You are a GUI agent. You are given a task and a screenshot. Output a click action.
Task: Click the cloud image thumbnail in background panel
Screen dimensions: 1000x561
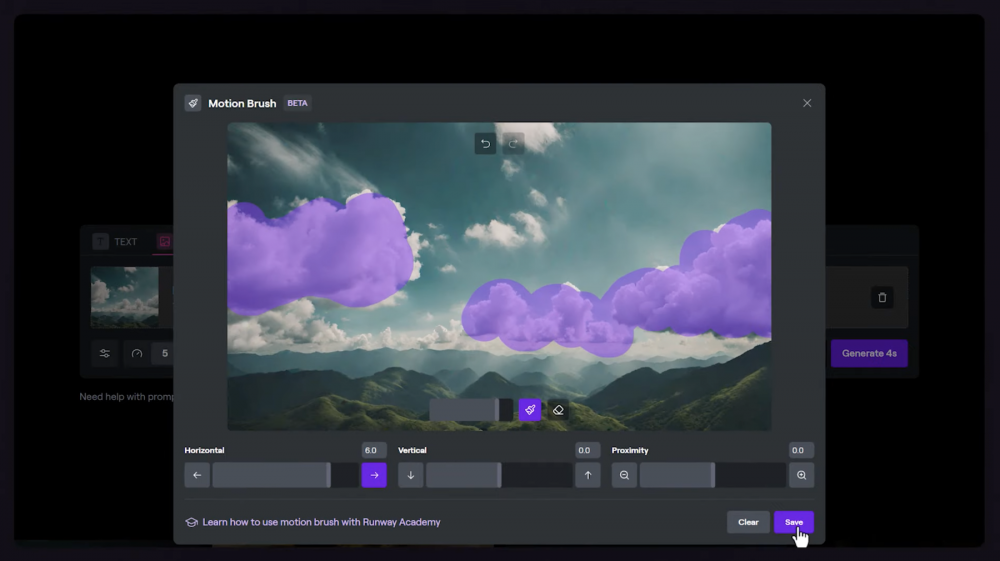(x=124, y=297)
